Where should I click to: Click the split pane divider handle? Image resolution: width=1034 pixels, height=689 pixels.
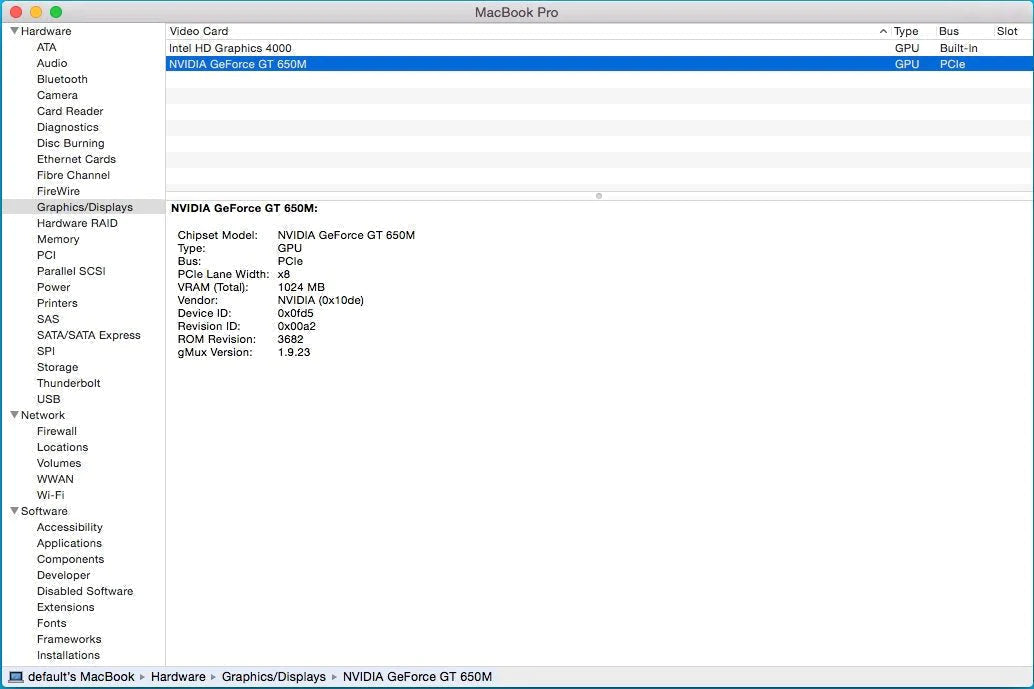tap(598, 196)
